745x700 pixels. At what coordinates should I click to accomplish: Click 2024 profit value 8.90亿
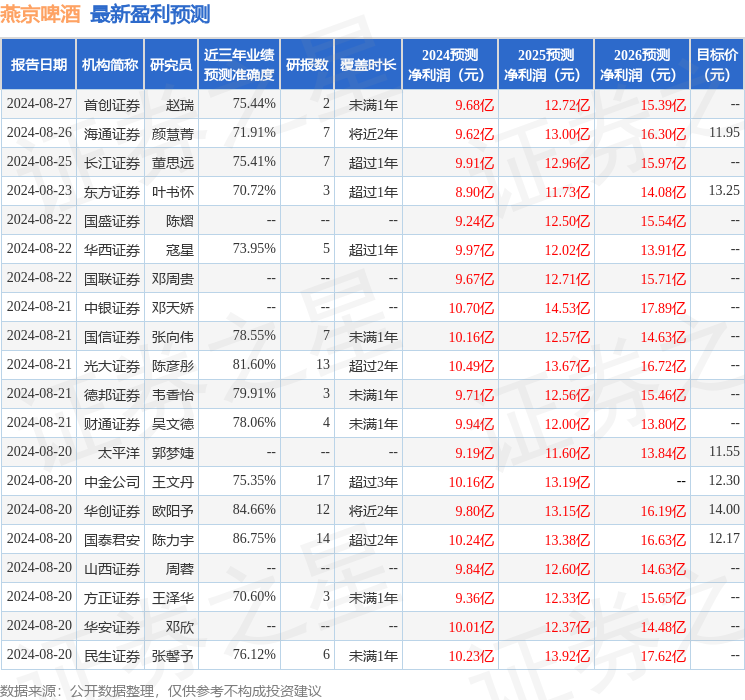475,192
